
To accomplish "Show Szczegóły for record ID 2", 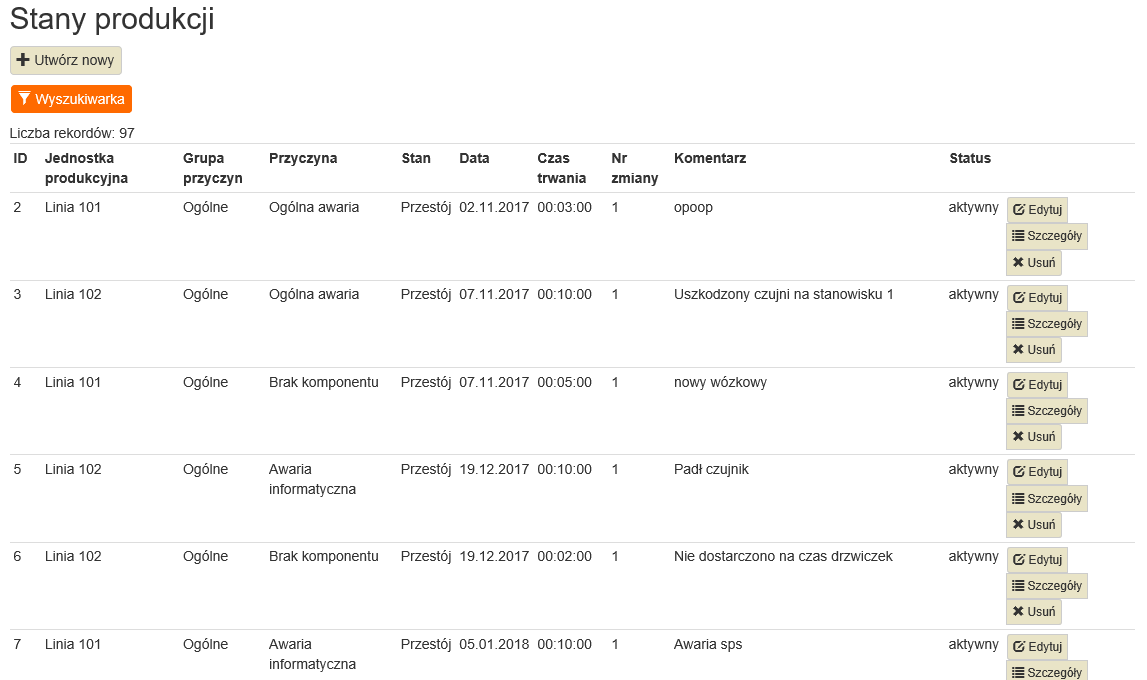I will point(1047,236).
